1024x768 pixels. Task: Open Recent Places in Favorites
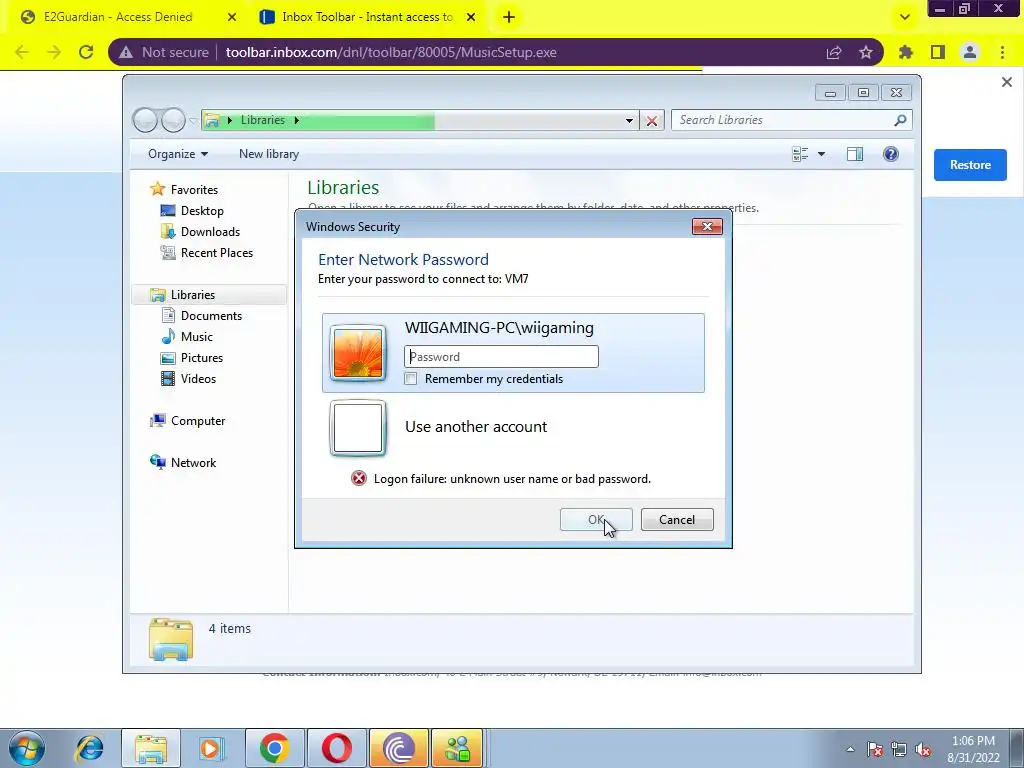(216, 253)
